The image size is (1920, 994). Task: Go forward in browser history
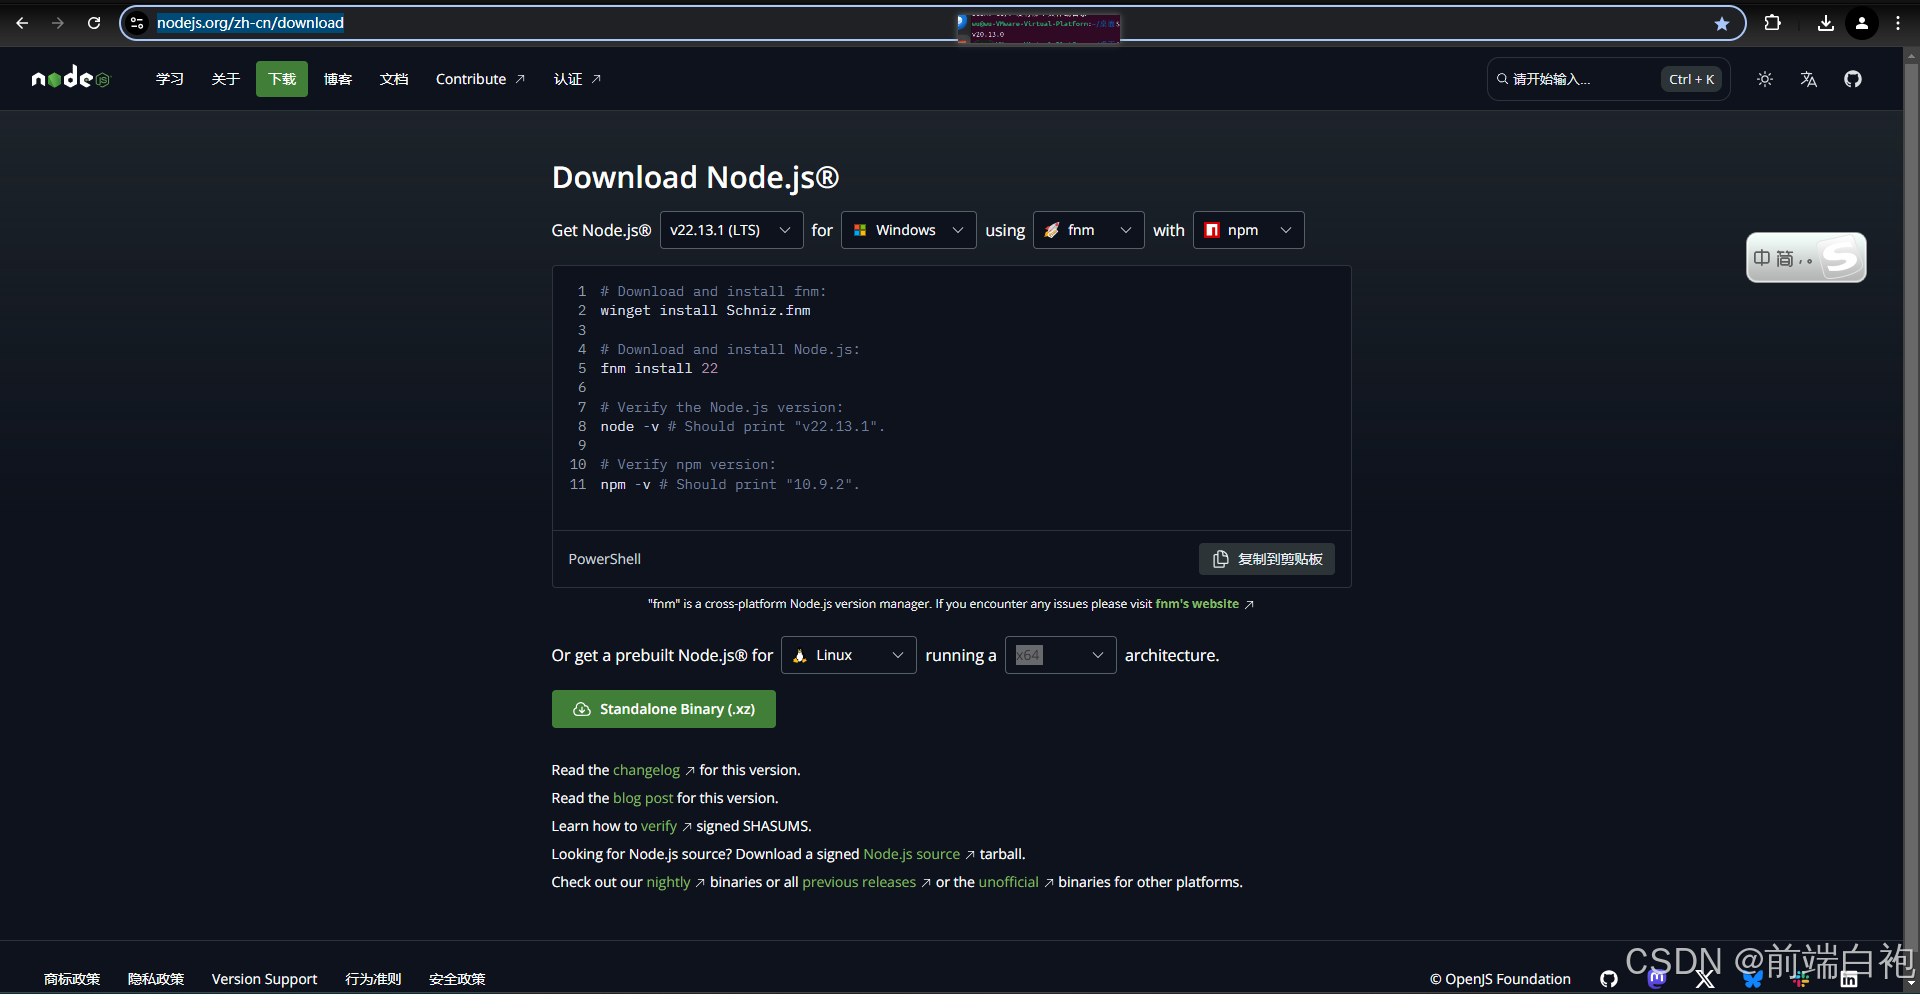(x=58, y=23)
